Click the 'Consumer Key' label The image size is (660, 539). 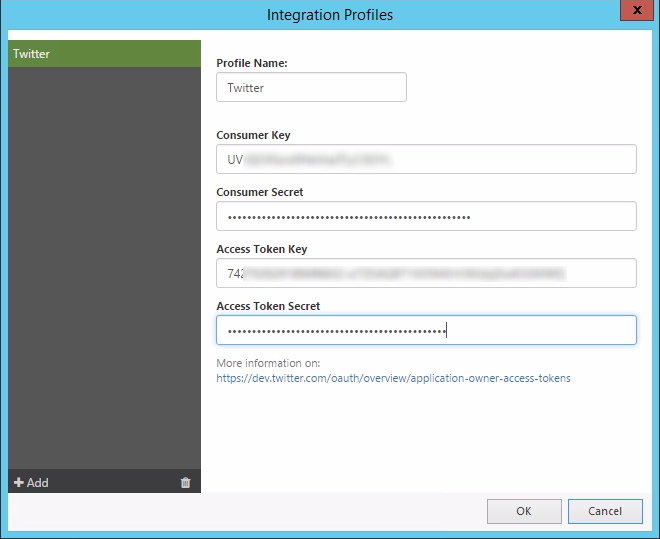tap(253, 135)
